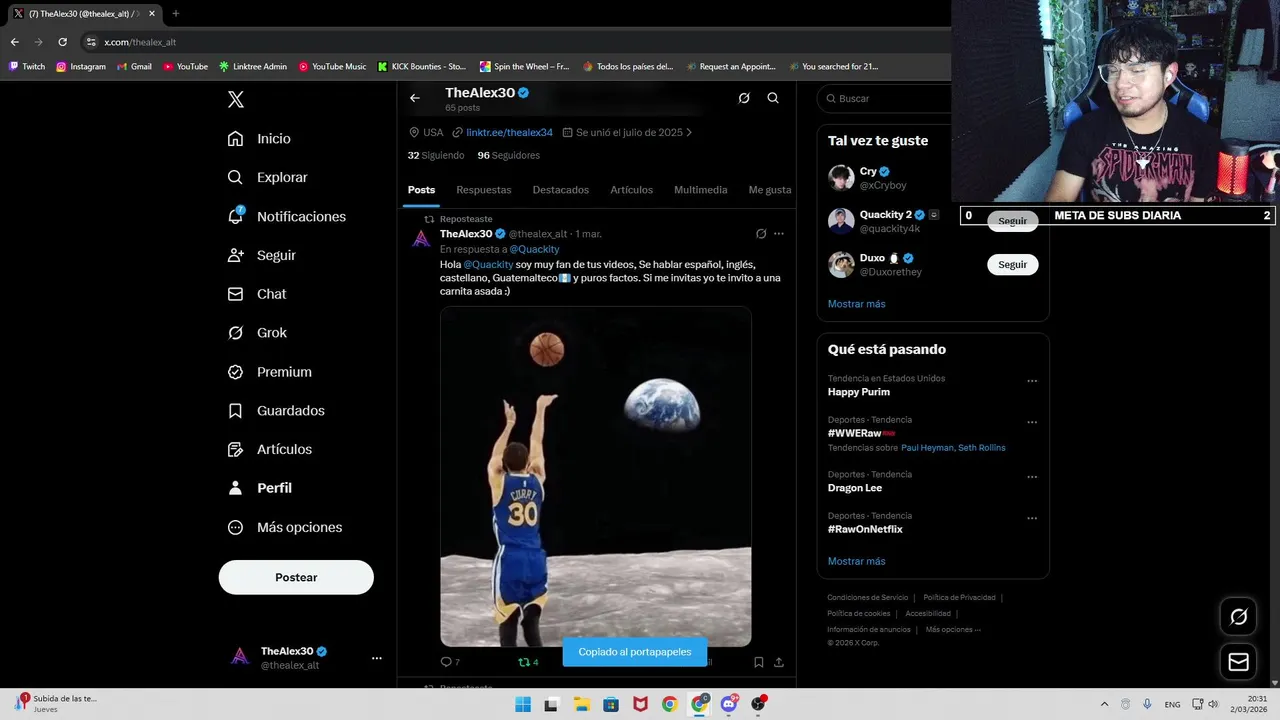
Task: Open options for #RawOnNetflix trend
Action: point(1032,519)
